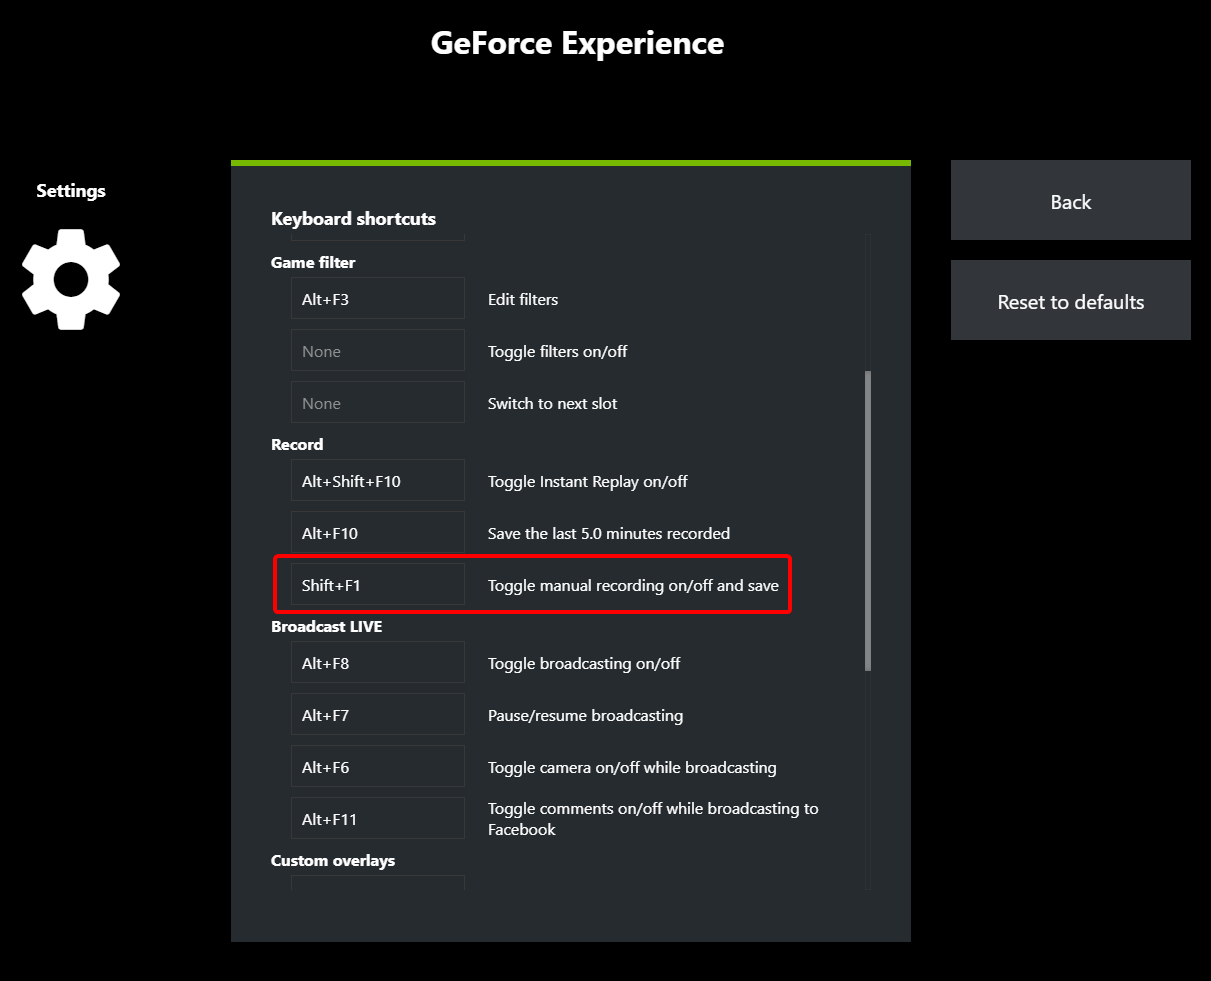Click 'Toggle broadcasting on/off' label
The image size is (1211, 981).
coord(584,663)
